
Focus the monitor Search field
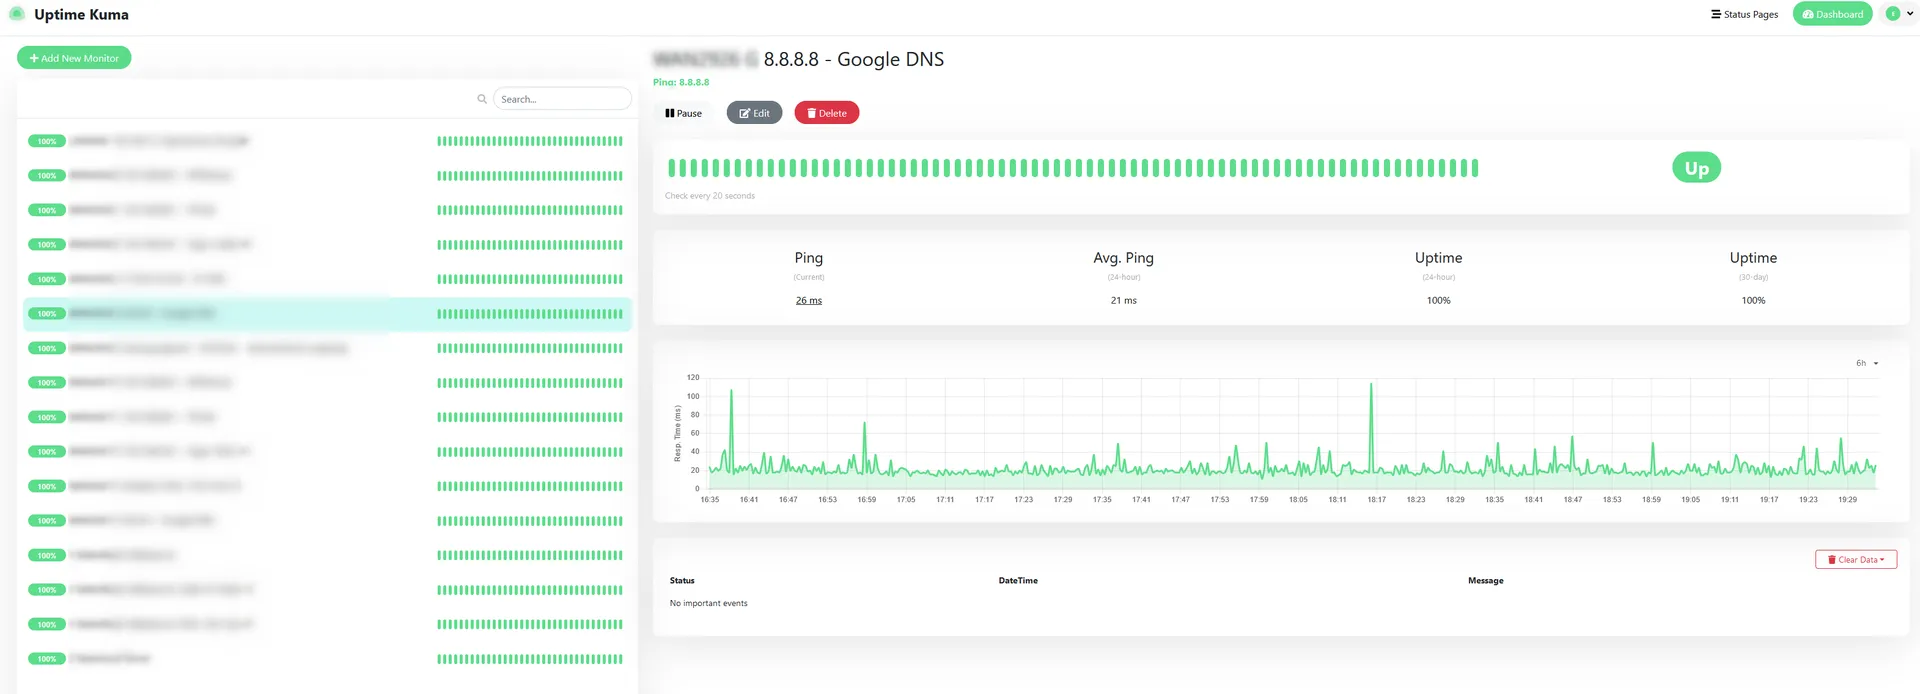point(562,99)
